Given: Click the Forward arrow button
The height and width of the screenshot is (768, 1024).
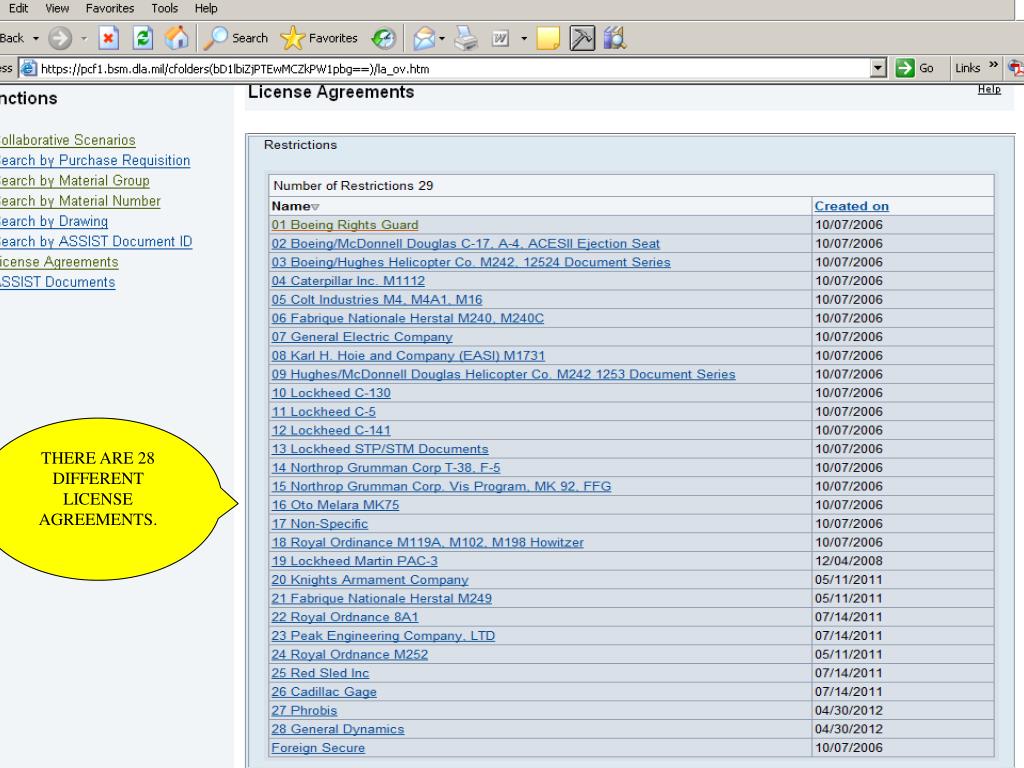Looking at the screenshot, I should click(x=60, y=39).
